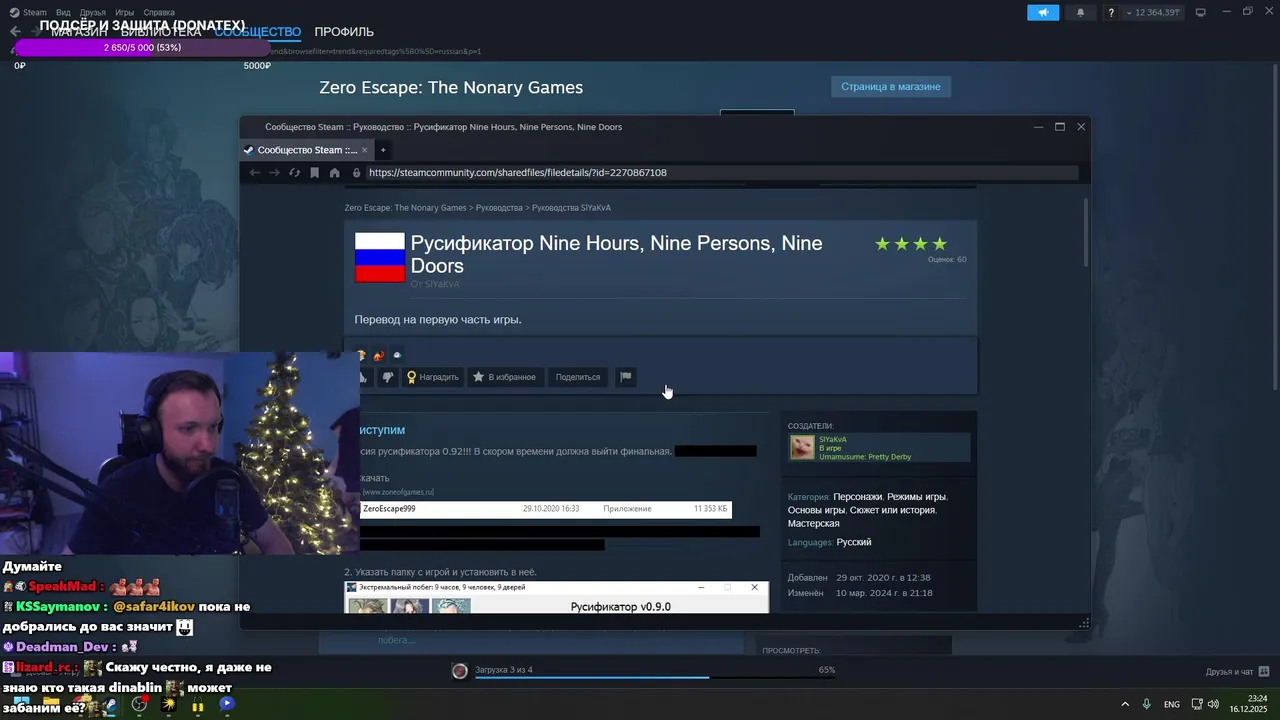Viewport: 1280px width, 720px height.
Task: Click the network icon in the system tray
Action: pyautogui.click(x=1197, y=704)
